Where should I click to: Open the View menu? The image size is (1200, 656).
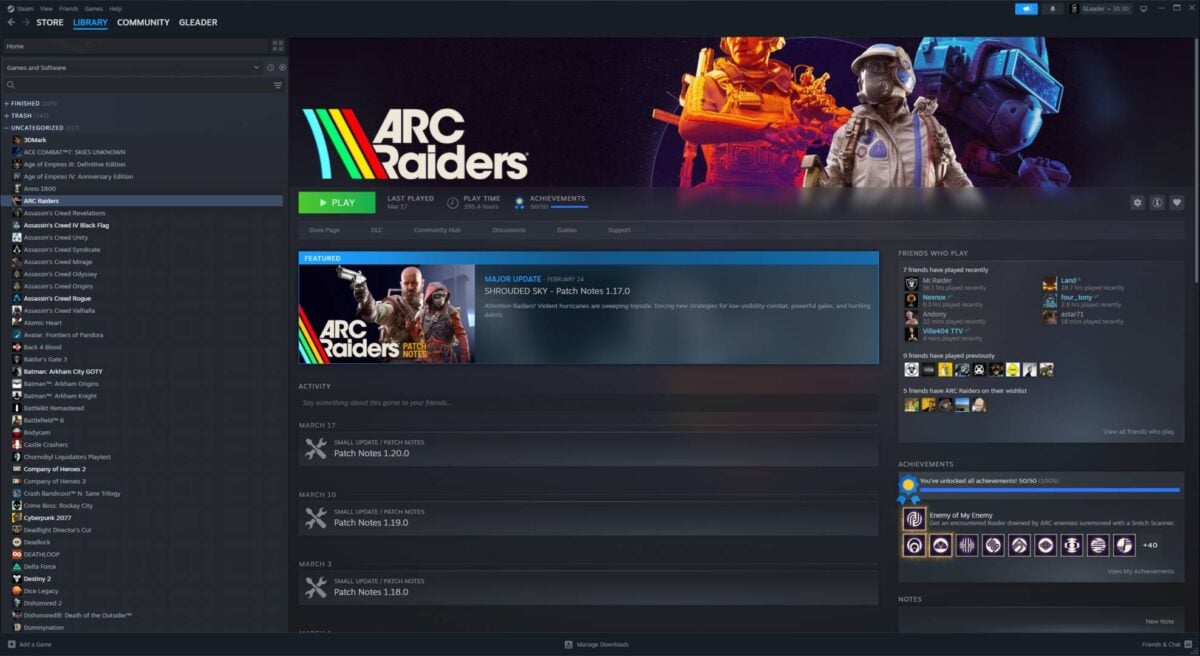[x=45, y=7]
